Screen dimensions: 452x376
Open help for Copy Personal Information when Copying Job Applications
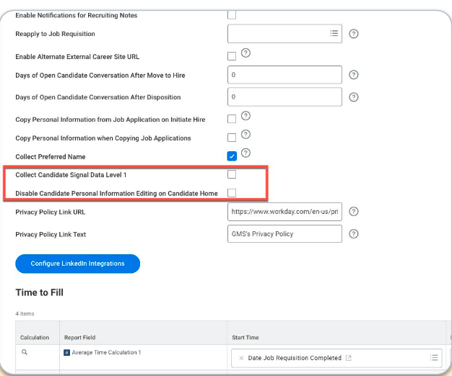coord(246,134)
